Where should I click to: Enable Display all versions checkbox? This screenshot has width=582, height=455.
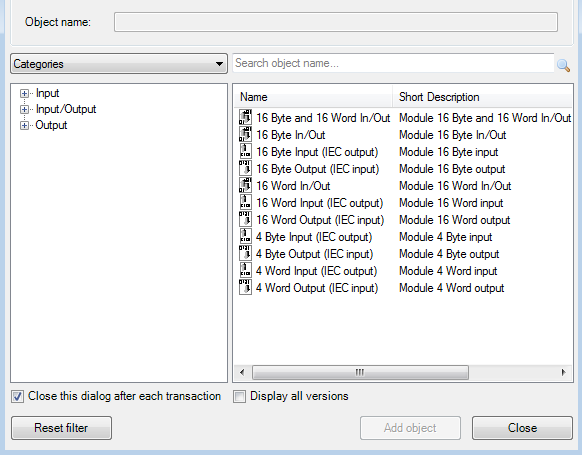[239, 396]
